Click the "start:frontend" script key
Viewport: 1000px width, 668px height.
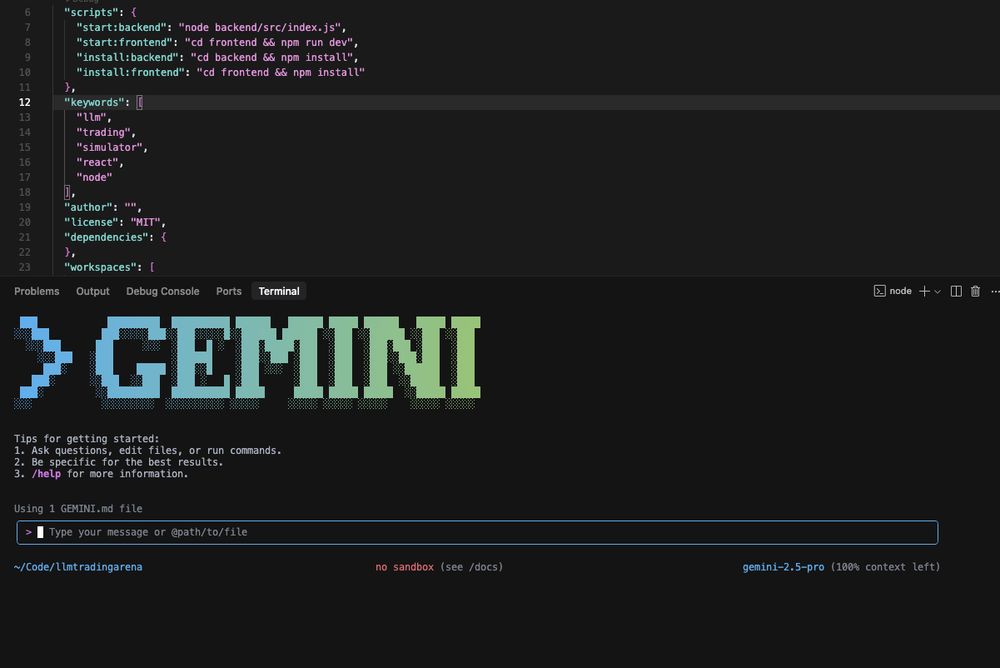click(x=124, y=42)
